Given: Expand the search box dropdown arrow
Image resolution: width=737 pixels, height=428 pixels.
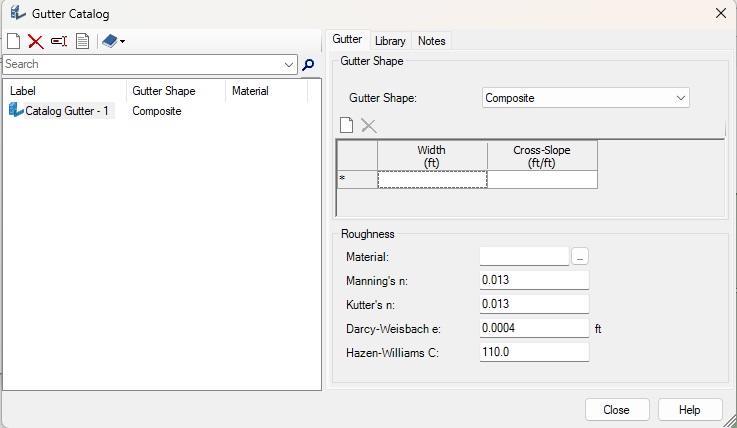Looking at the screenshot, I should 290,64.
